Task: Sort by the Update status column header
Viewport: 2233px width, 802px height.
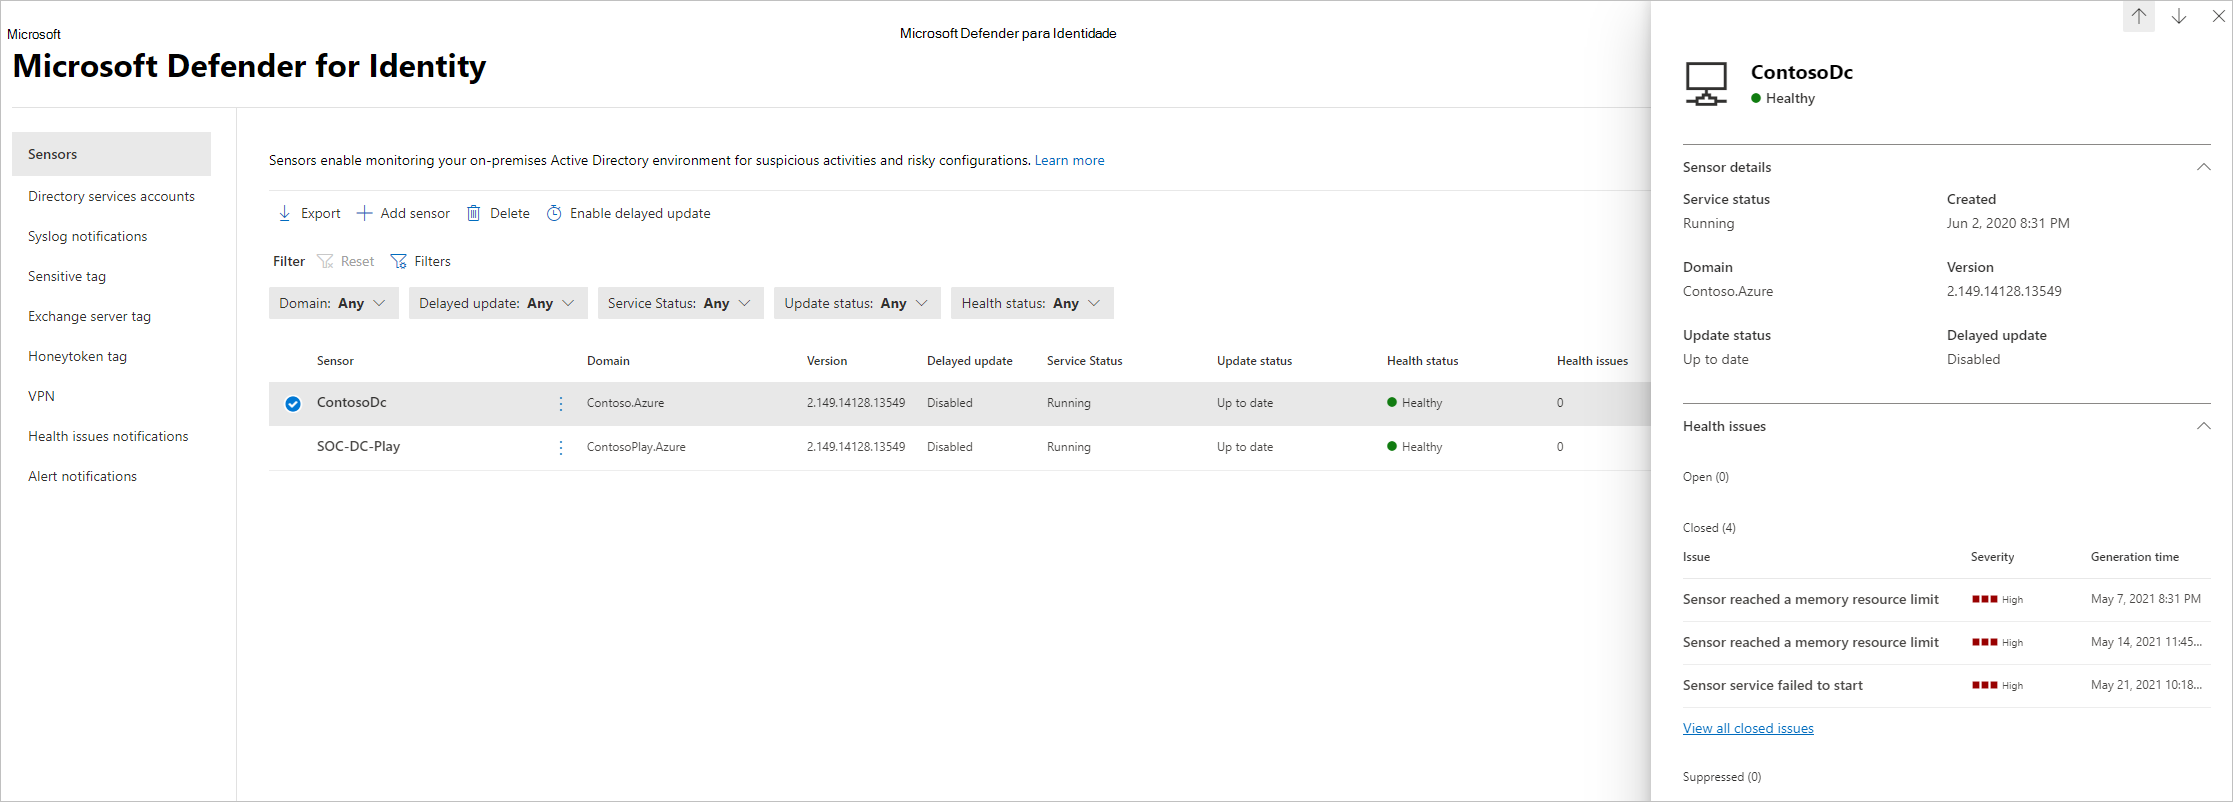Action: coord(1254,361)
